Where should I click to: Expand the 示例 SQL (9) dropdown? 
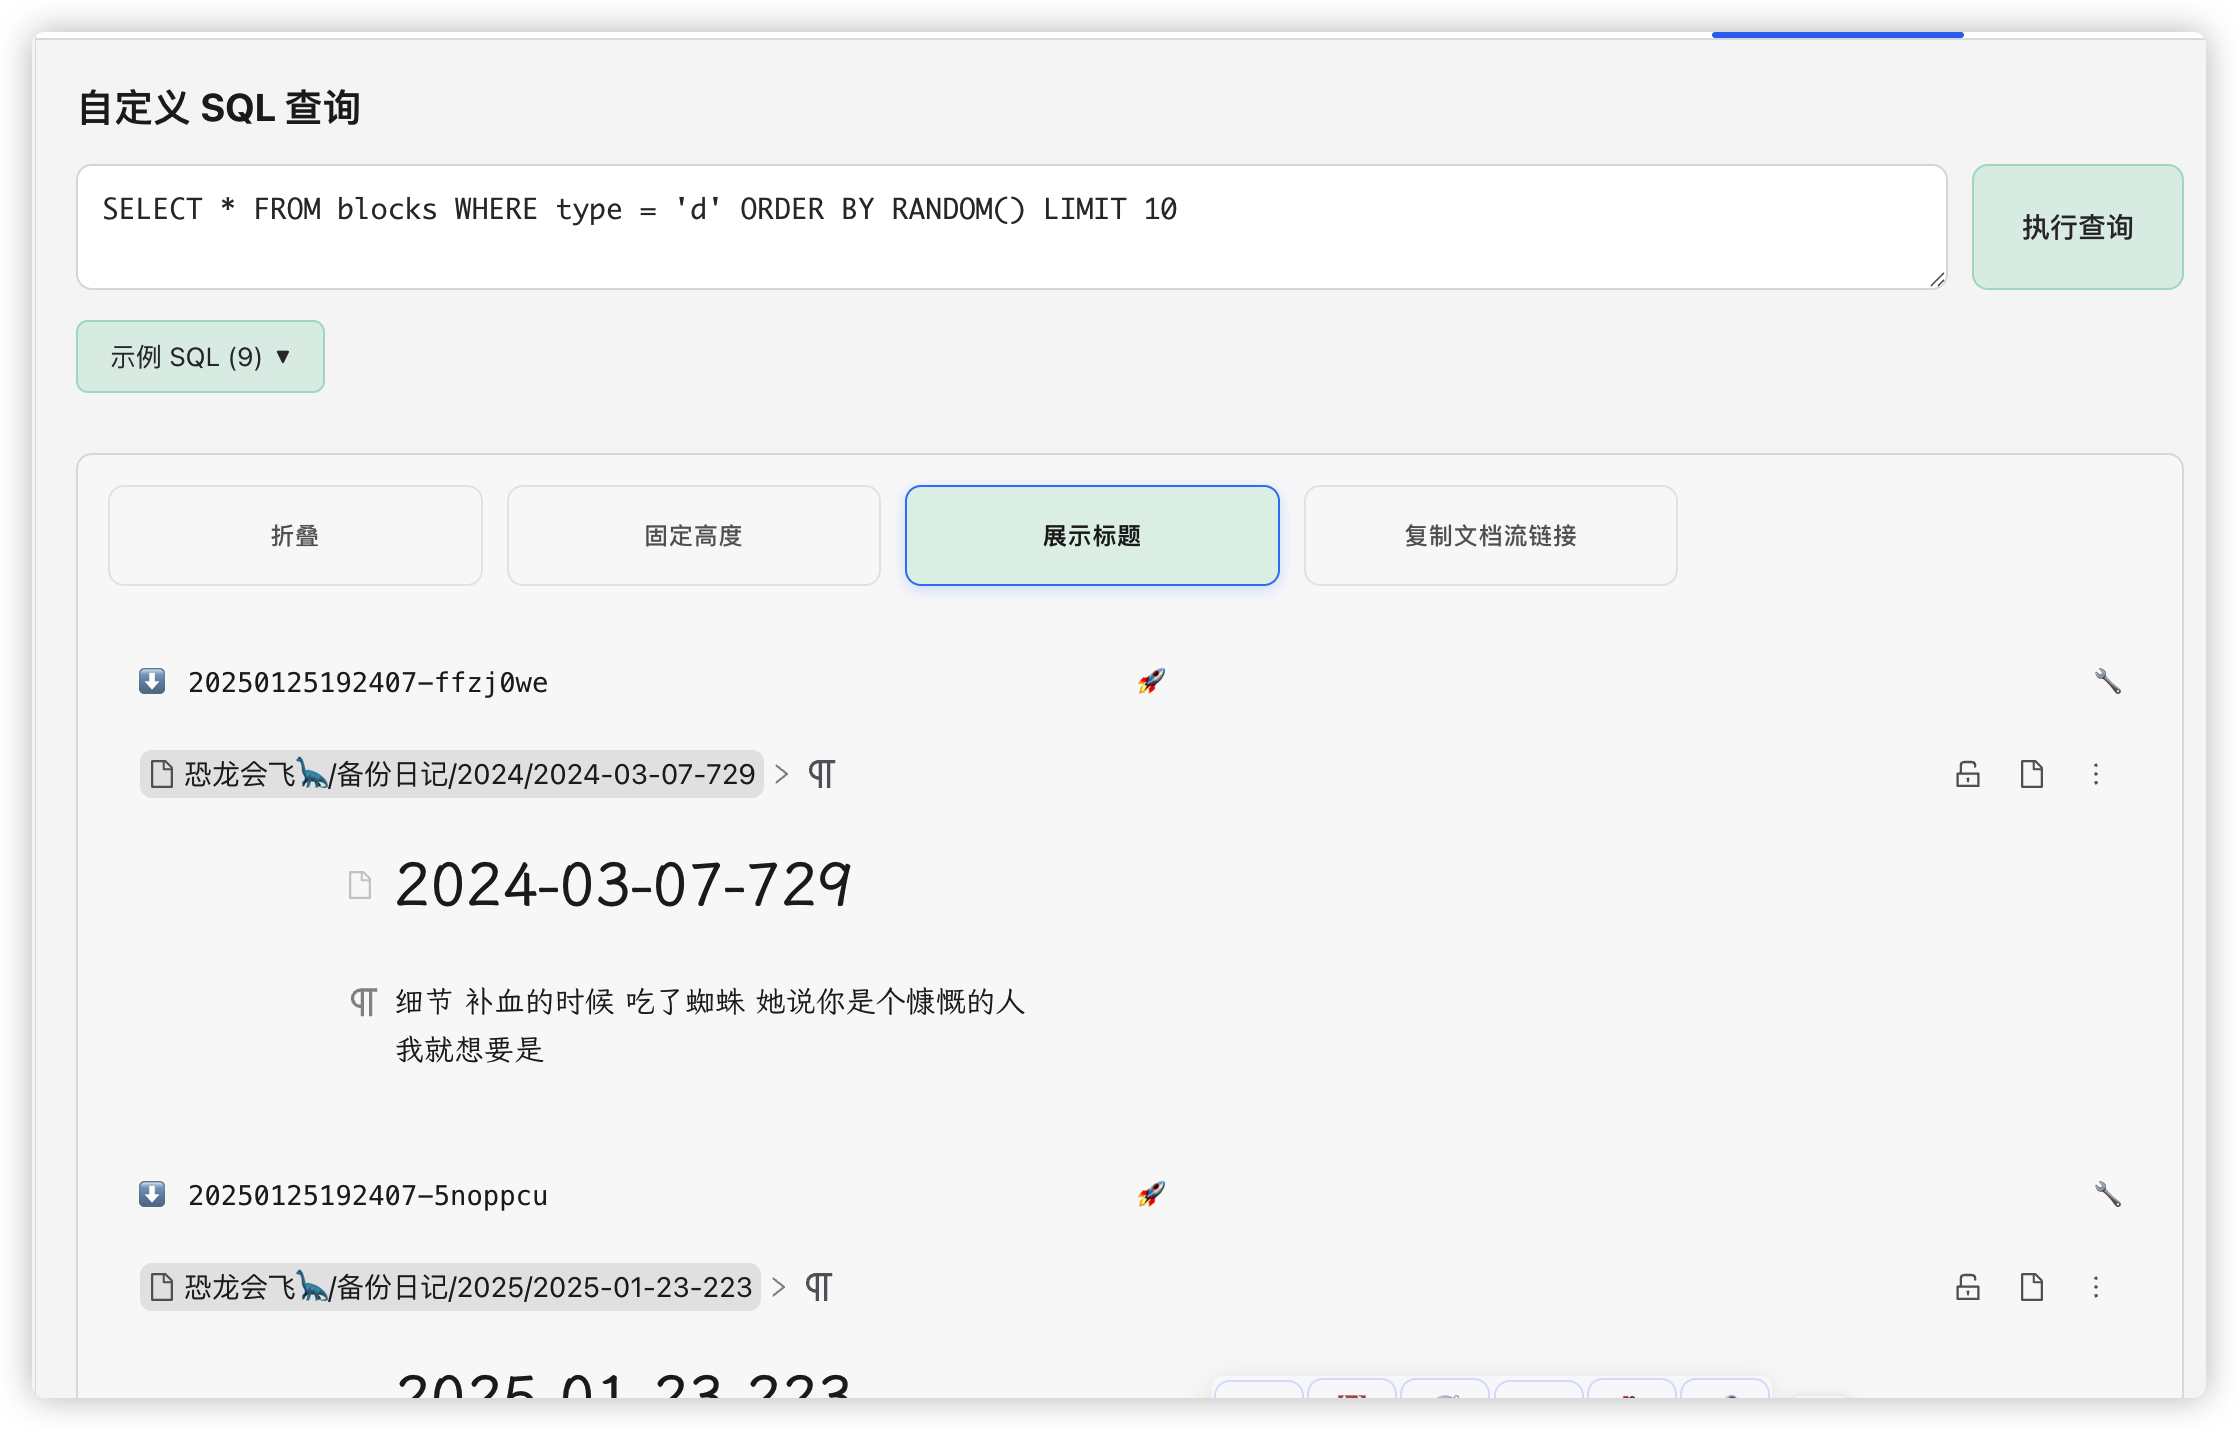[200, 357]
